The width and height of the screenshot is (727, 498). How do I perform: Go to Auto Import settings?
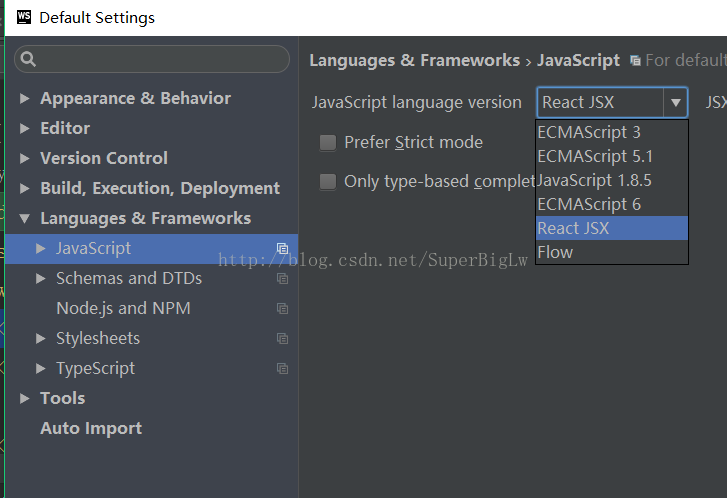[x=91, y=428]
